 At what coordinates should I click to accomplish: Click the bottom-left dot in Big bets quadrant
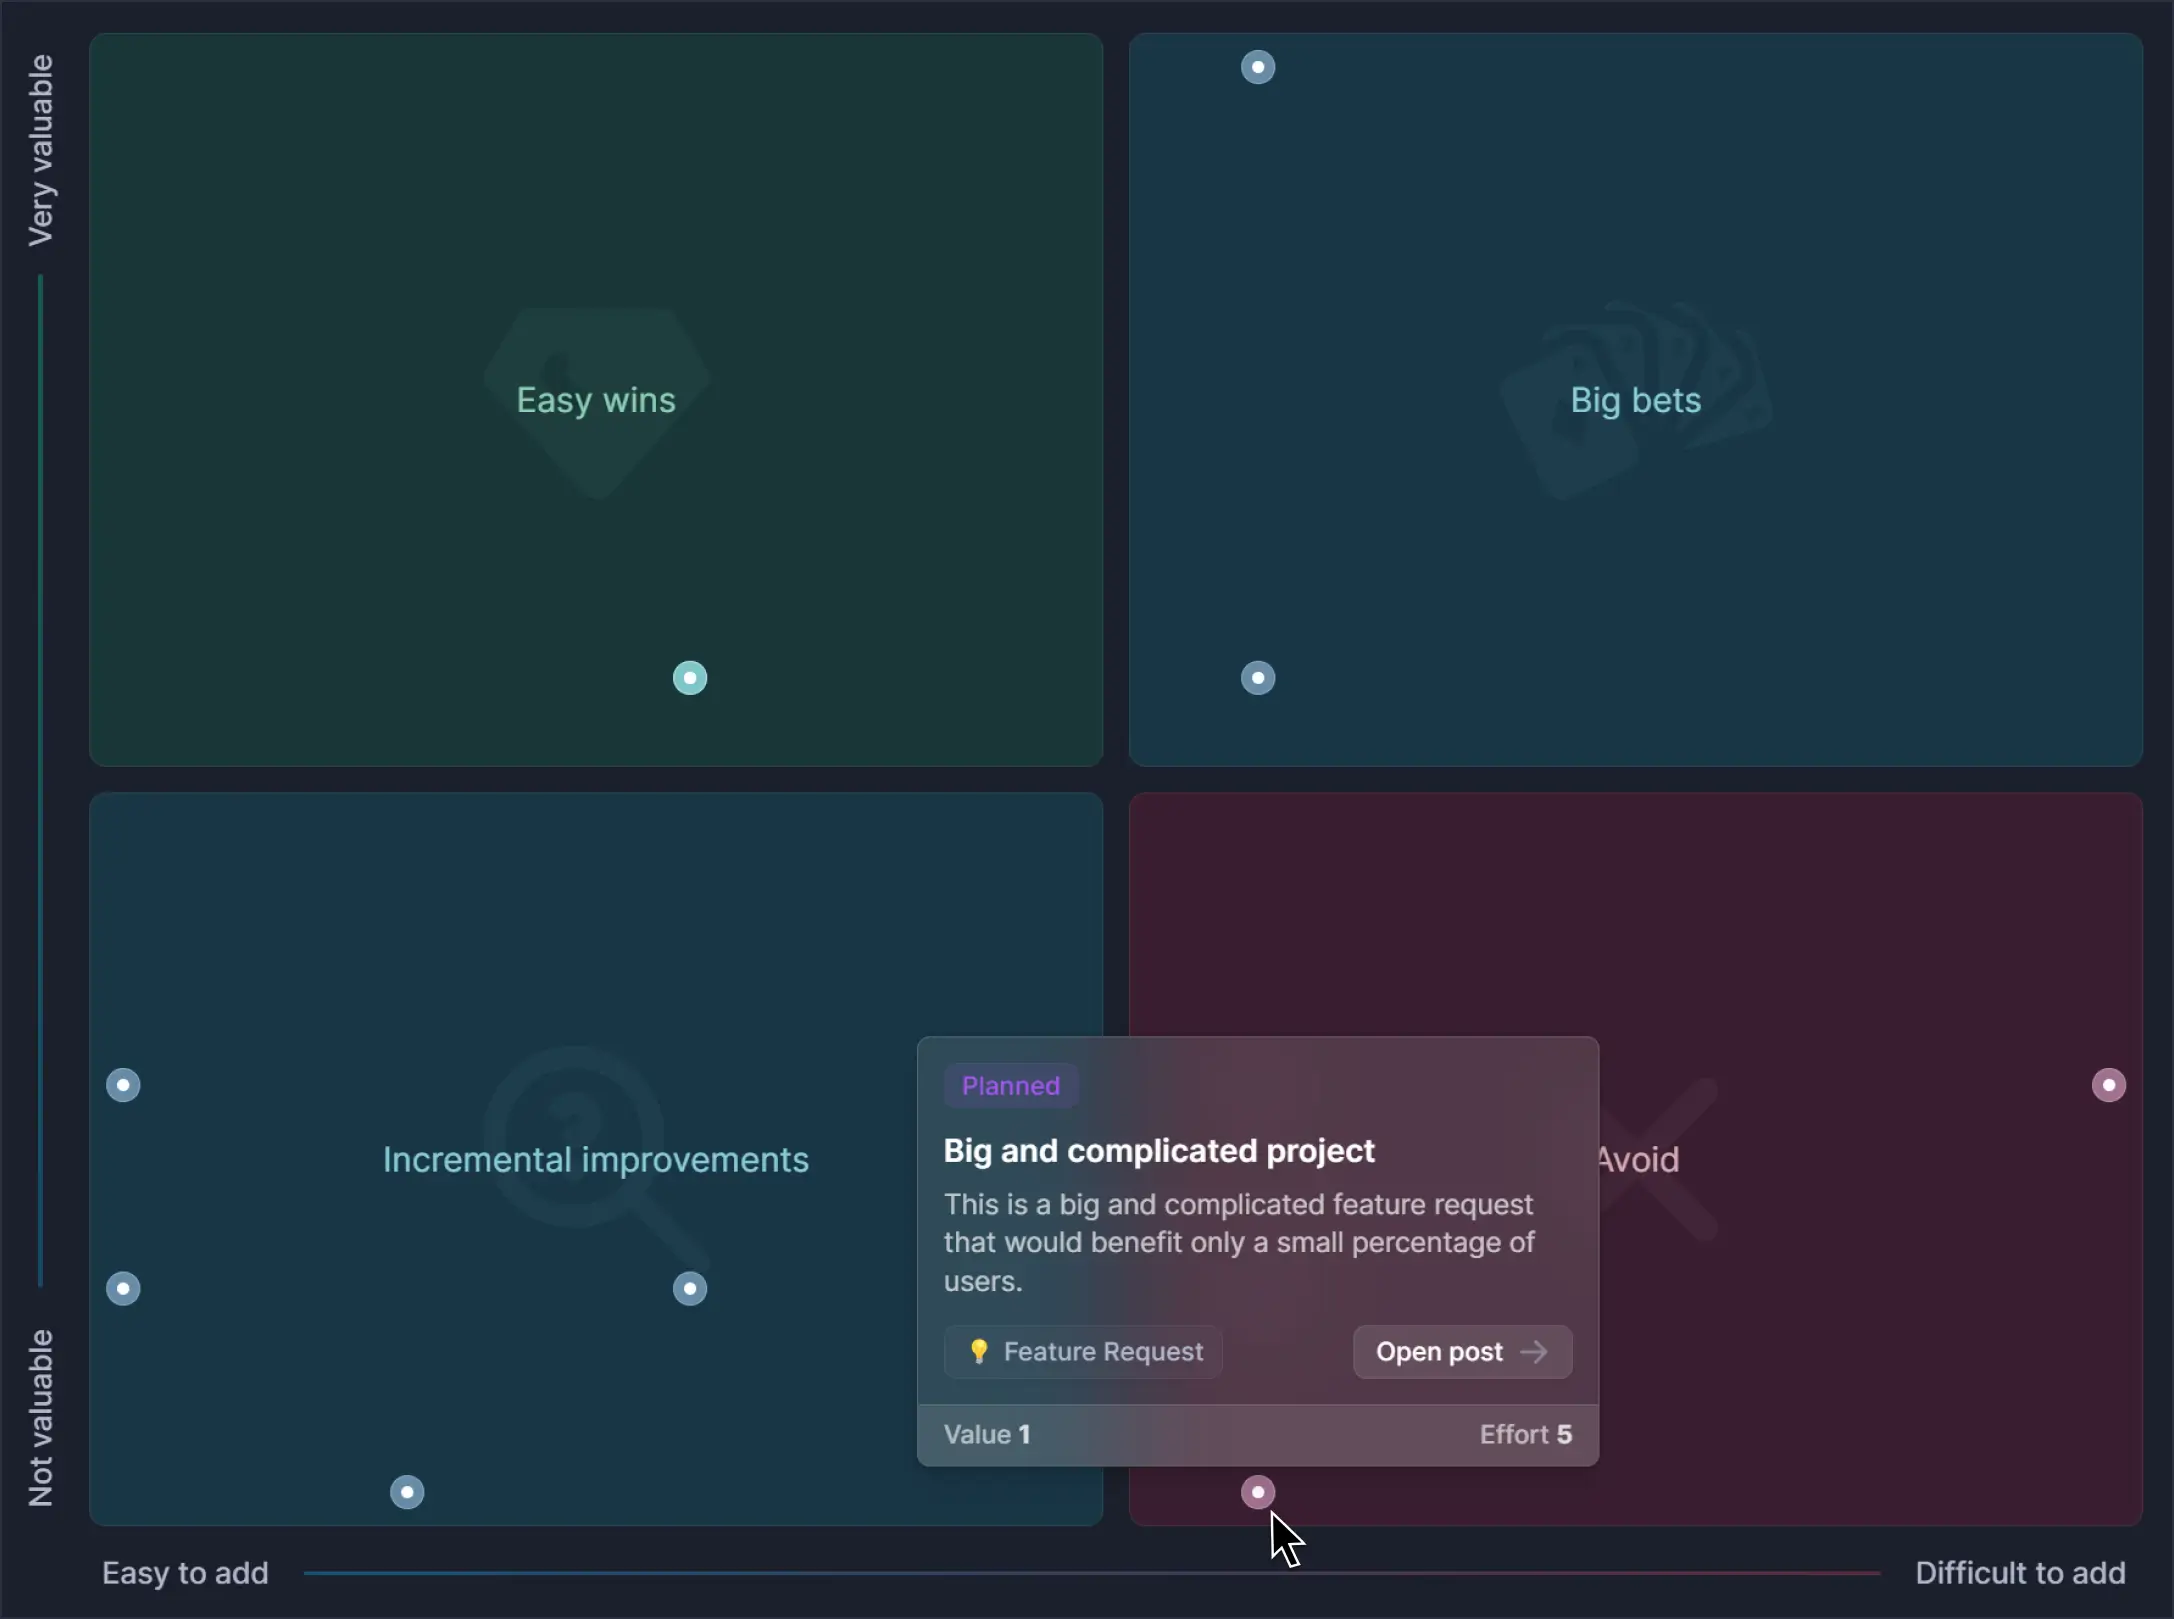pyautogui.click(x=1258, y=678)
